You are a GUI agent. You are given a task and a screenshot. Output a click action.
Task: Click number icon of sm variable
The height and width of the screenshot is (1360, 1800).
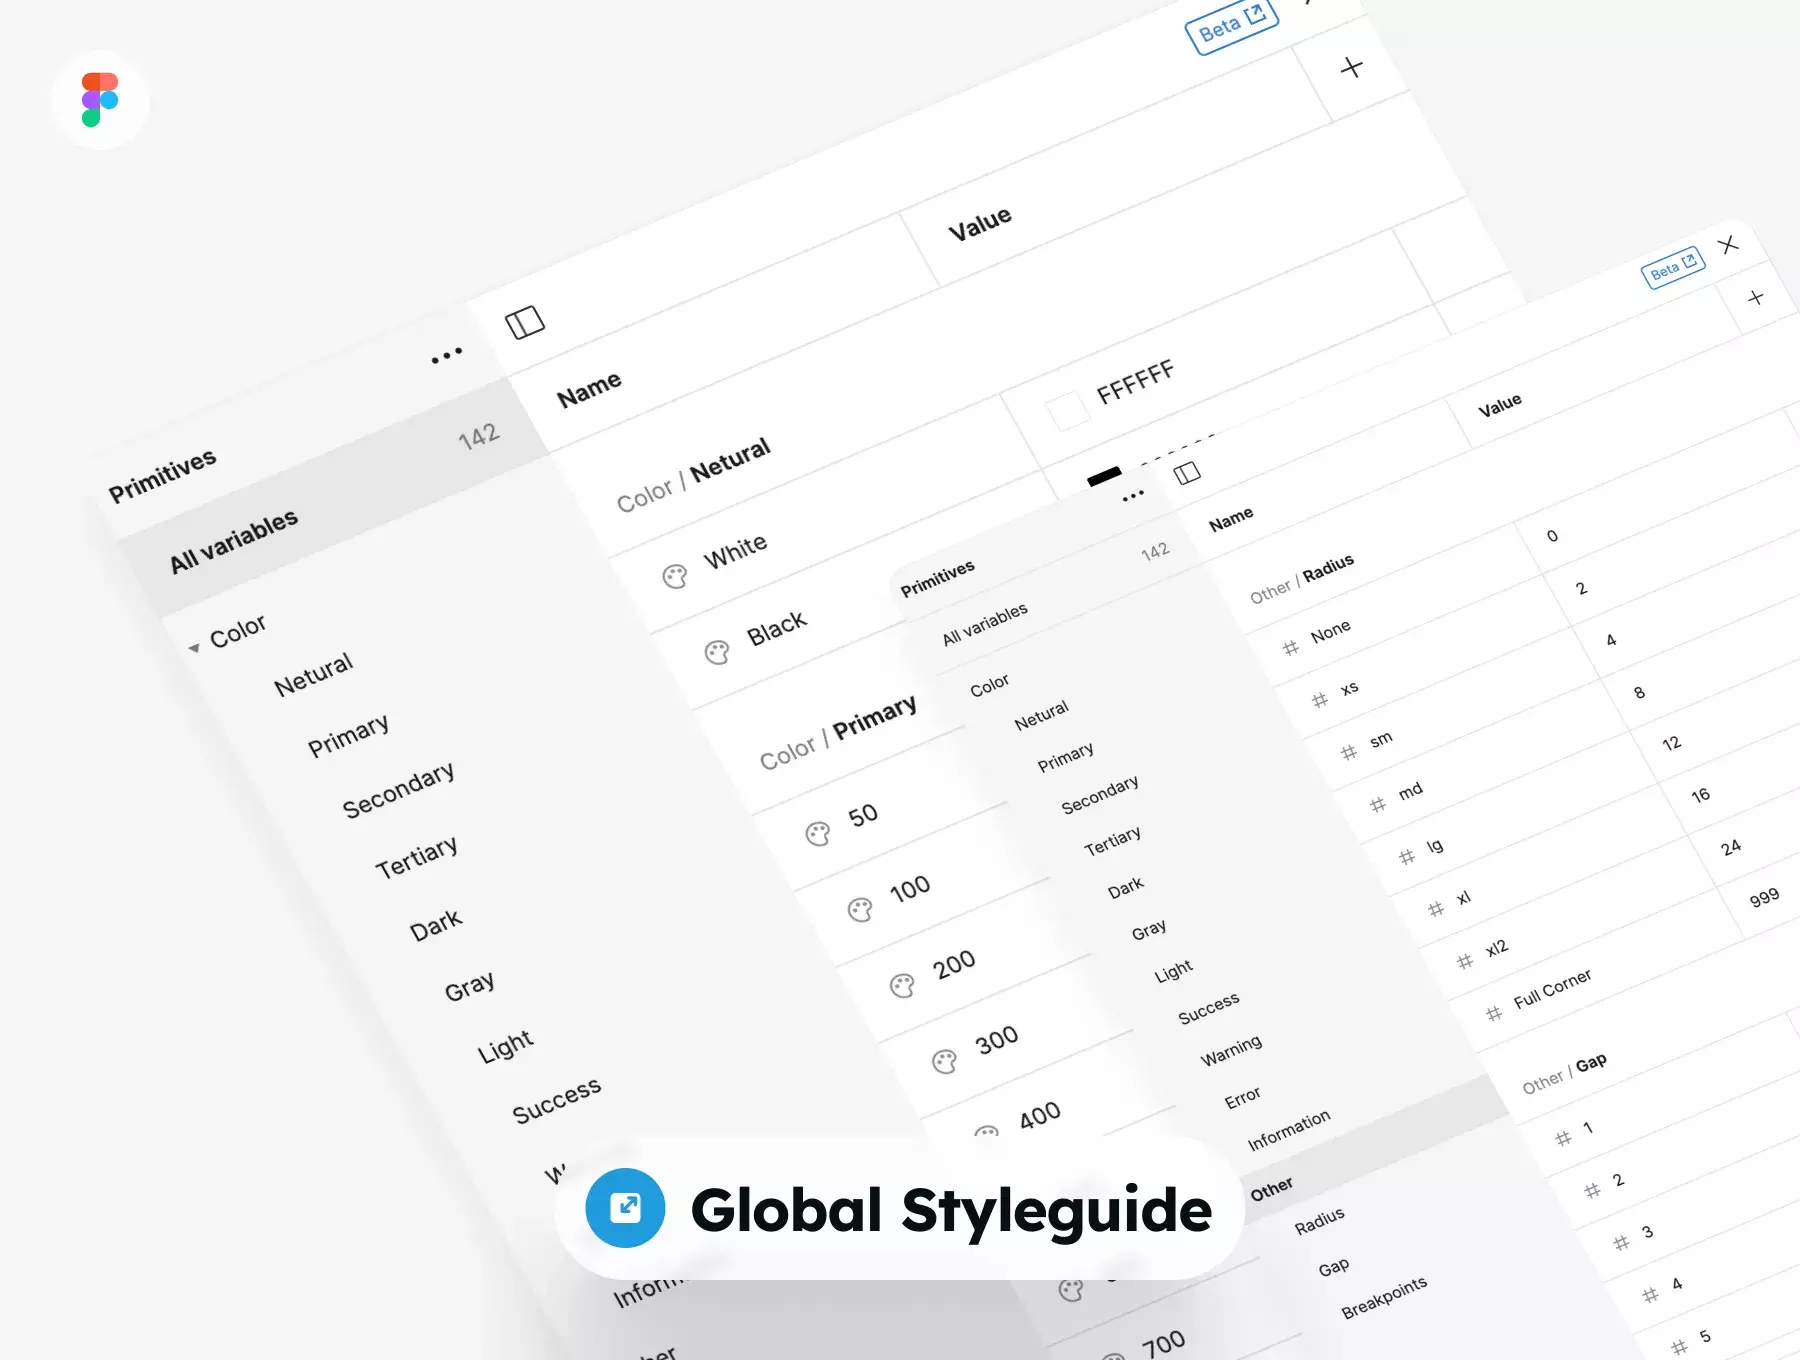[1349, 752]
